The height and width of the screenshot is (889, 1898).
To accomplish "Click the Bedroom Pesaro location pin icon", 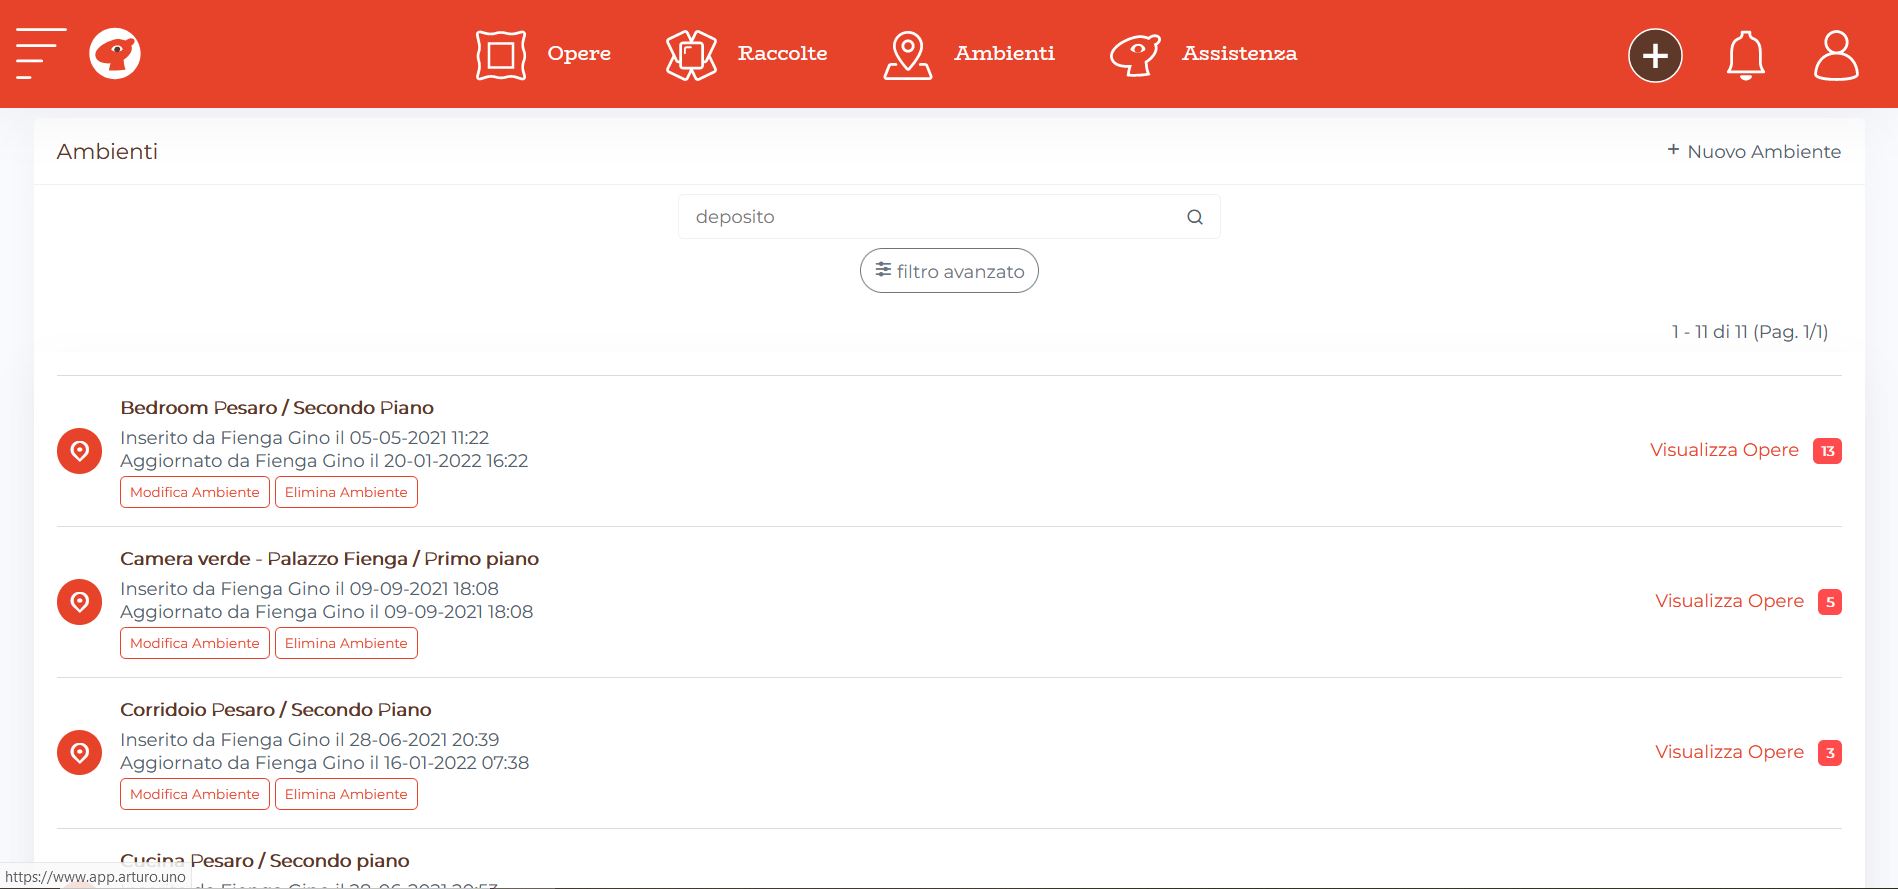I will coord(79,451).
